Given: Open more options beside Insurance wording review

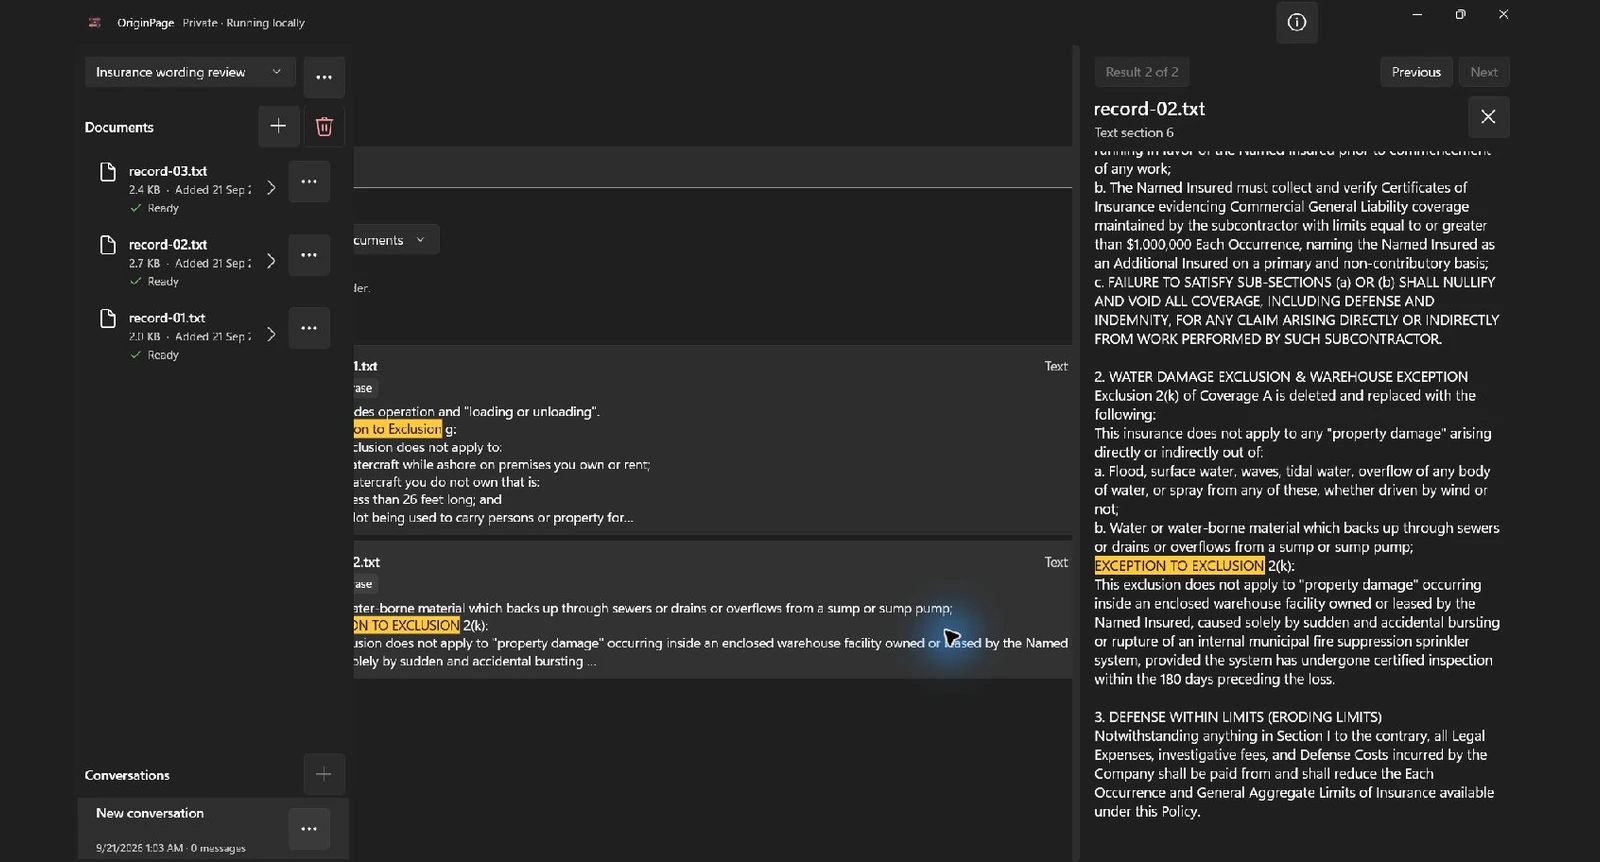Looking at the screenshot, I should (324, 77).
